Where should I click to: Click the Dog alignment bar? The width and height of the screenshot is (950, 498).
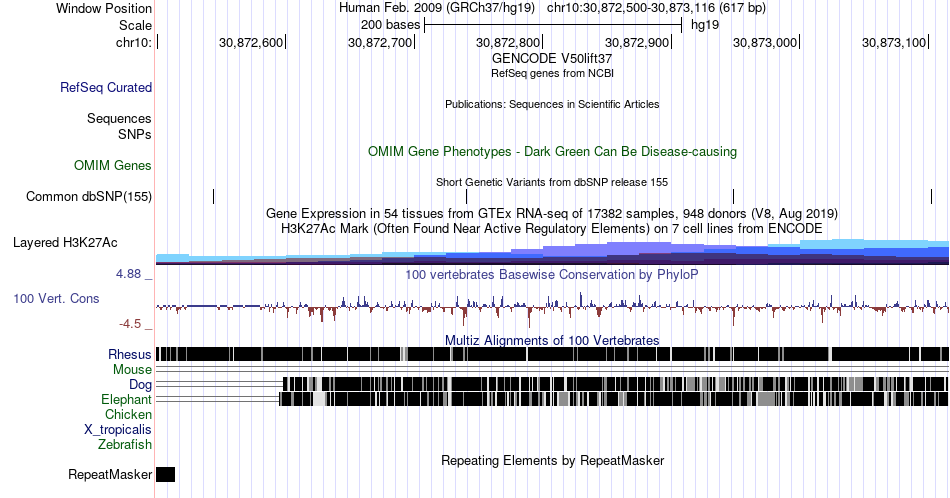[x=616, y=384]
